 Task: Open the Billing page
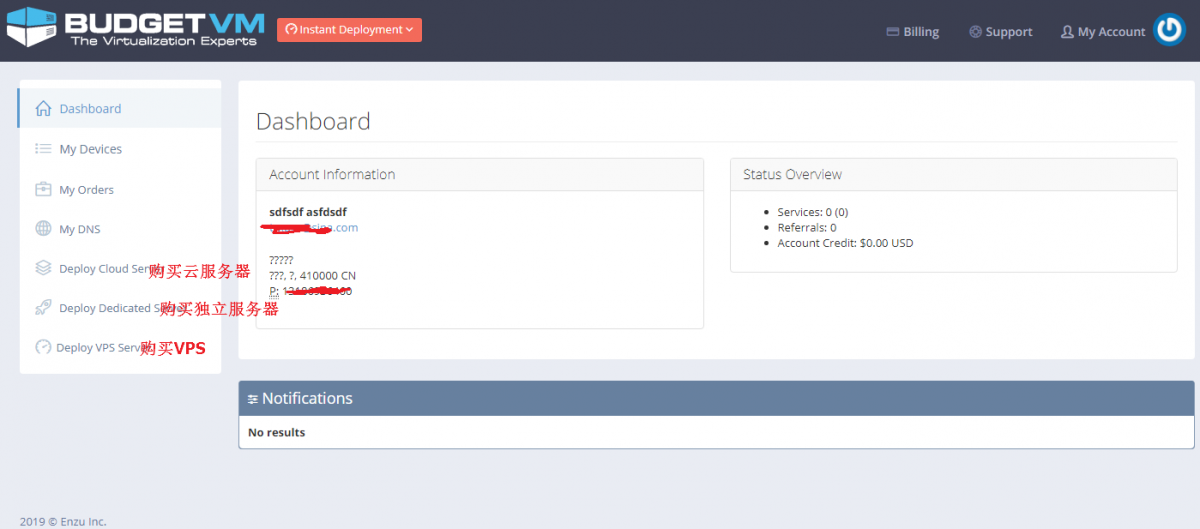912,32
